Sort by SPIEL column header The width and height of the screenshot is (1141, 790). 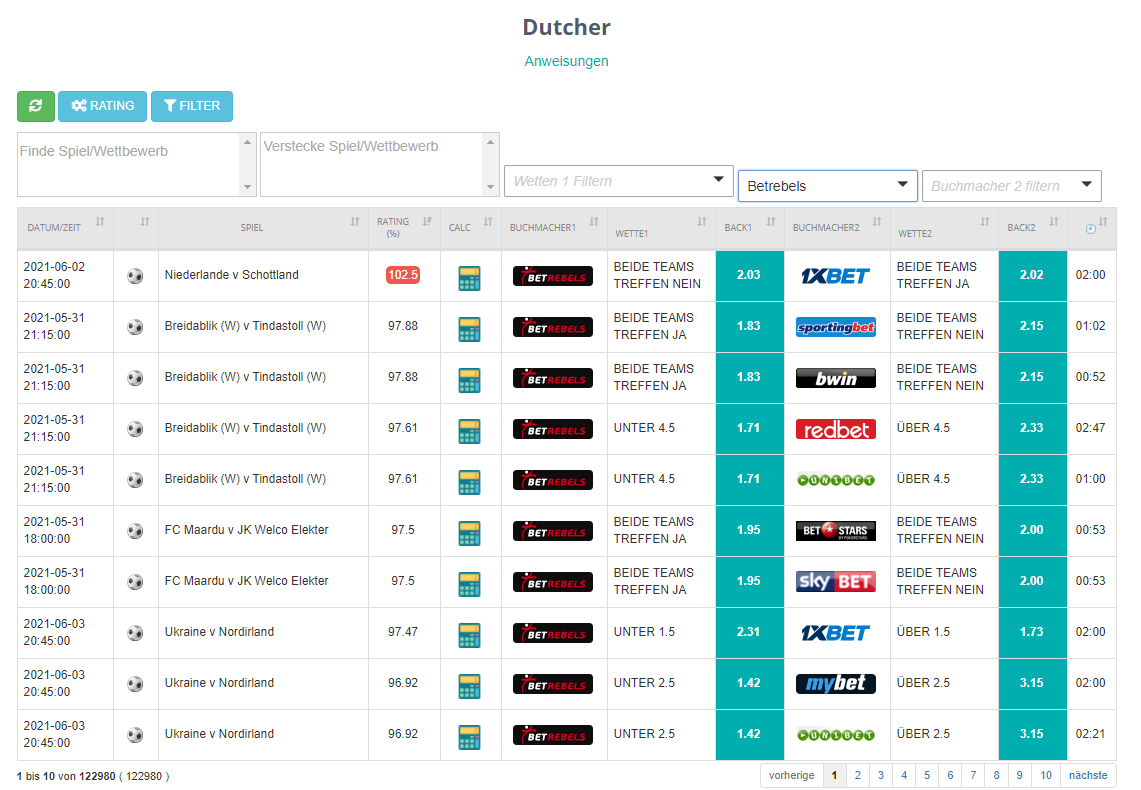263,228
